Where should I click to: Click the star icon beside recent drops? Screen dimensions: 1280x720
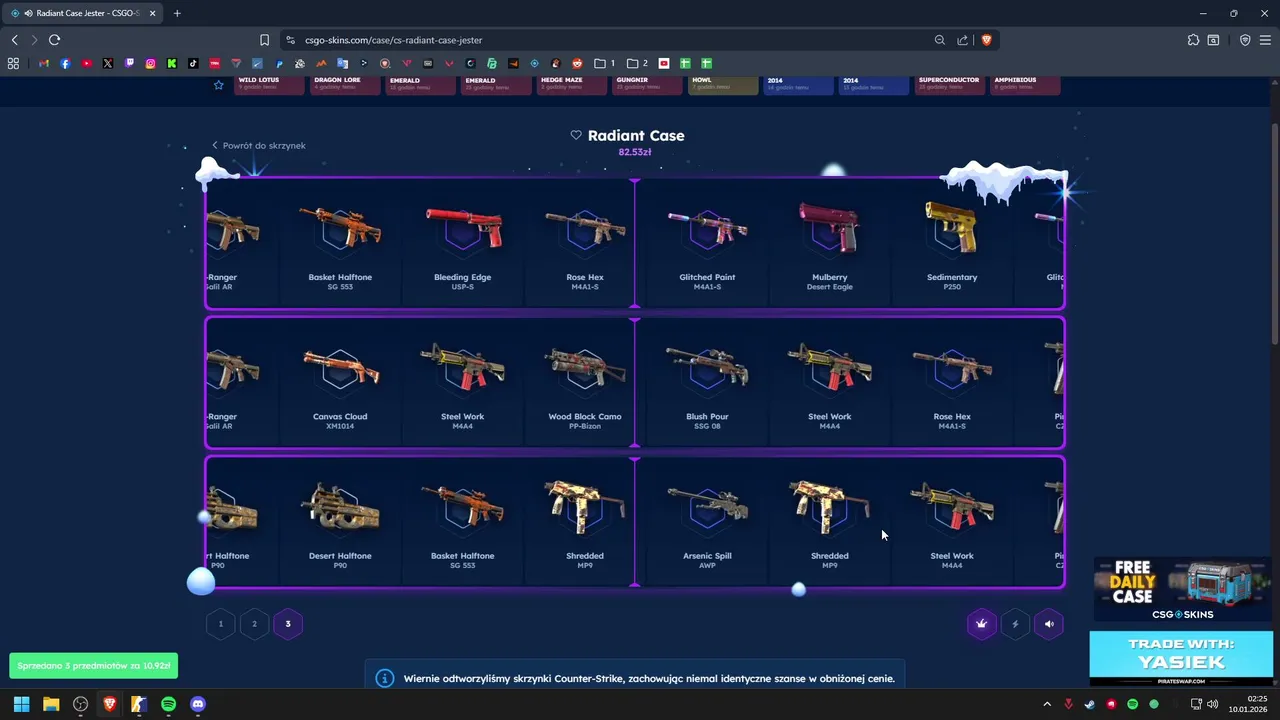(x=218, y=85)
